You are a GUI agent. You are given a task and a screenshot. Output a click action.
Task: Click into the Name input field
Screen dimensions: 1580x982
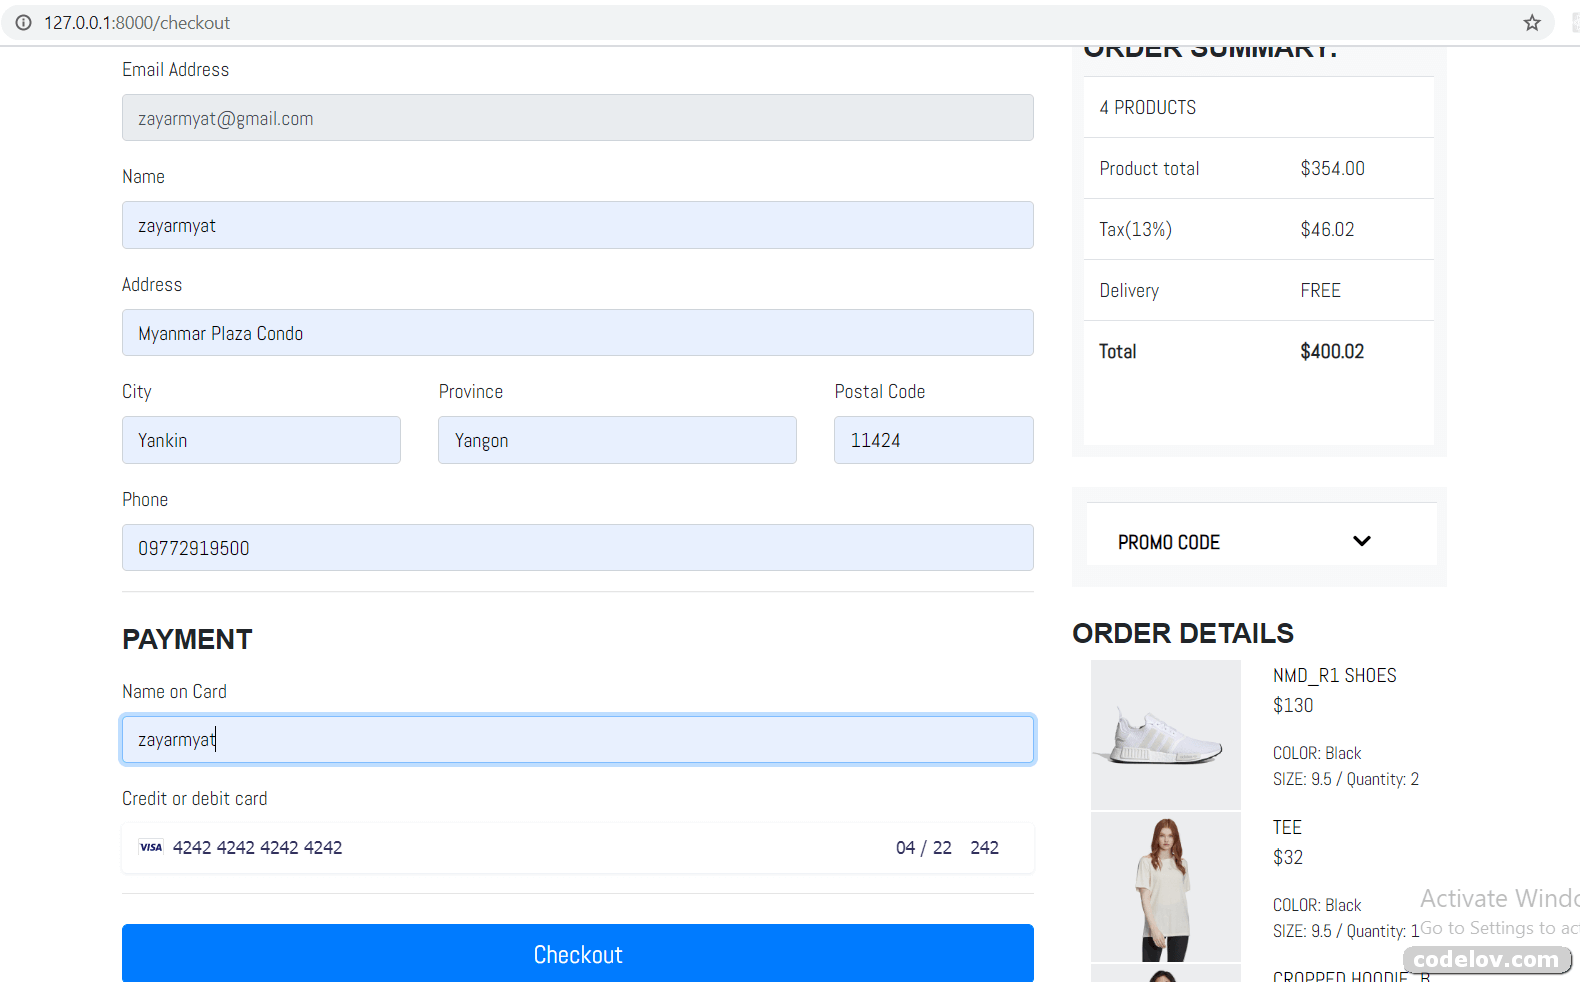pyautogui.click(x=578, y=225)
